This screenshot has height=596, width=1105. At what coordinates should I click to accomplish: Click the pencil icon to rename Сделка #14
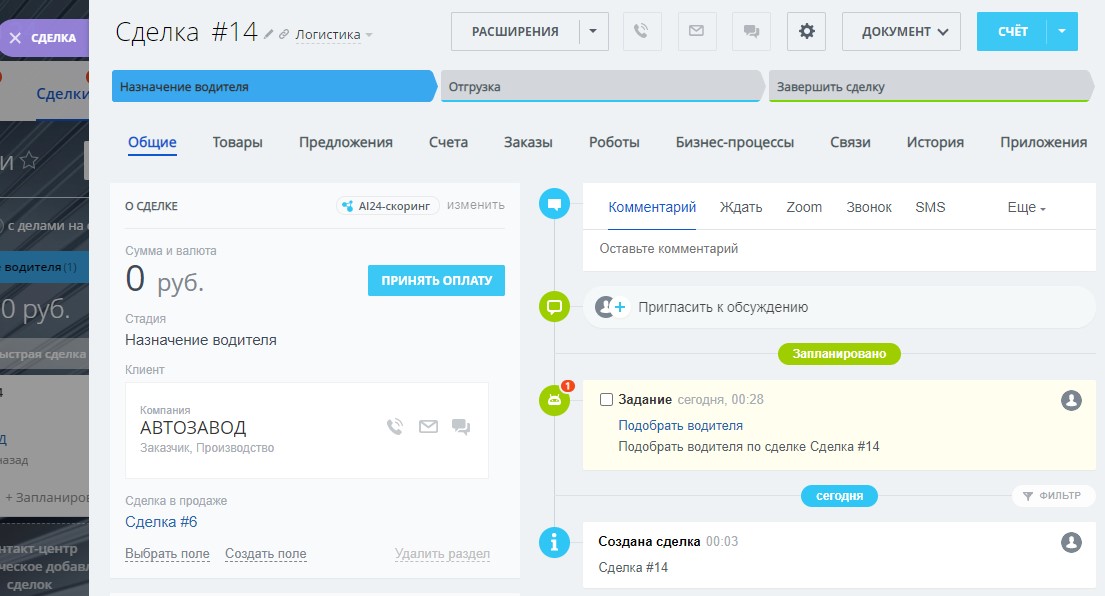[268, 34]
